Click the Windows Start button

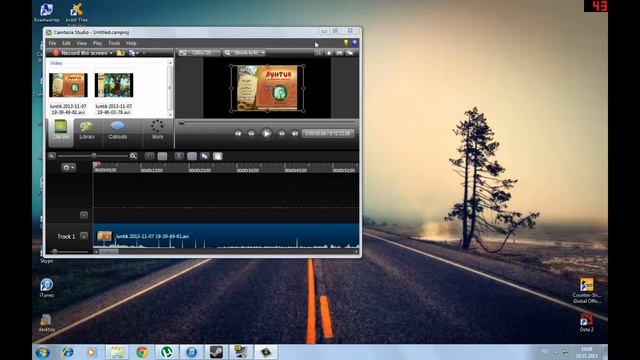43,352
